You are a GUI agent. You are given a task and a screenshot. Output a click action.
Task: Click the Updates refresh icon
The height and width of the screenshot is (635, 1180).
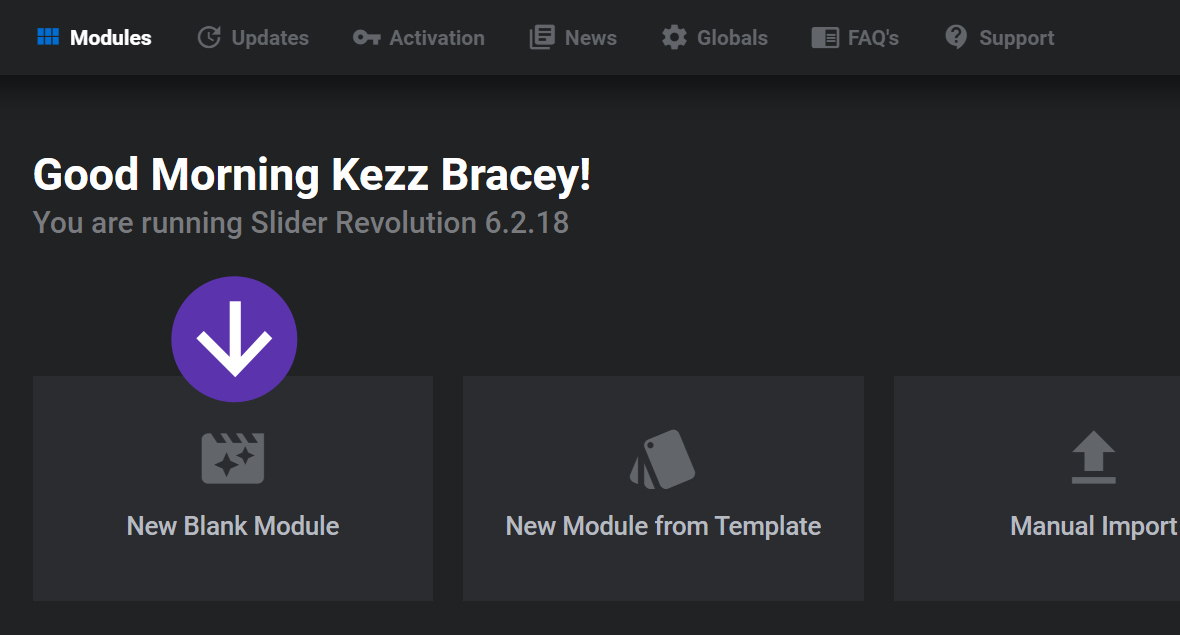point(209,38)
